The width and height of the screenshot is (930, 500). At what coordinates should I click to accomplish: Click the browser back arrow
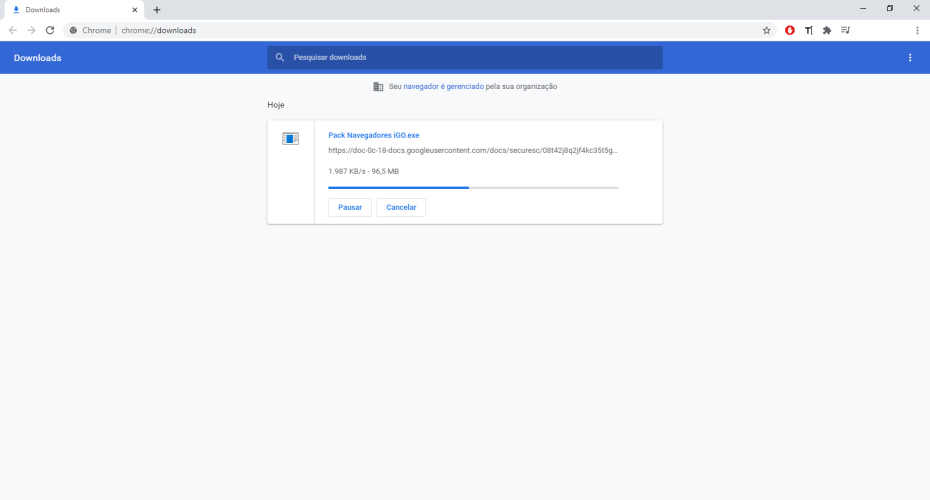(13, 30)
